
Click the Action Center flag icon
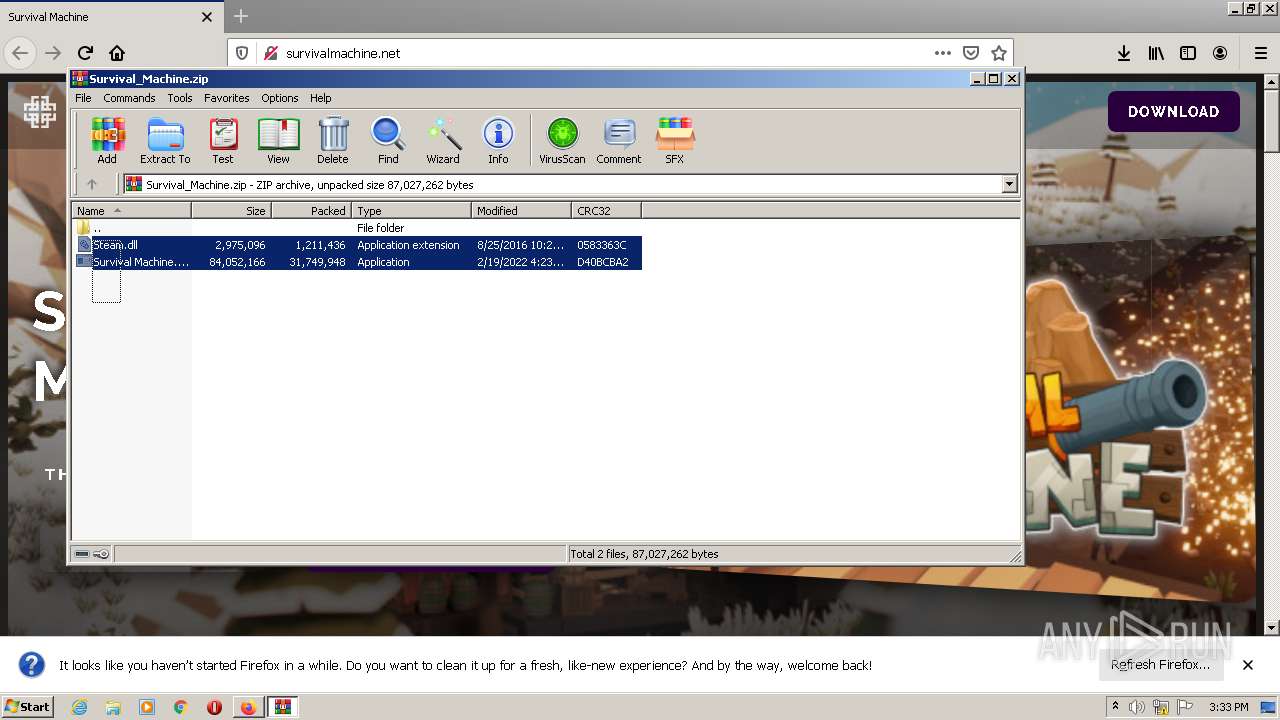pyautogui.click(x=1184, y=707)
